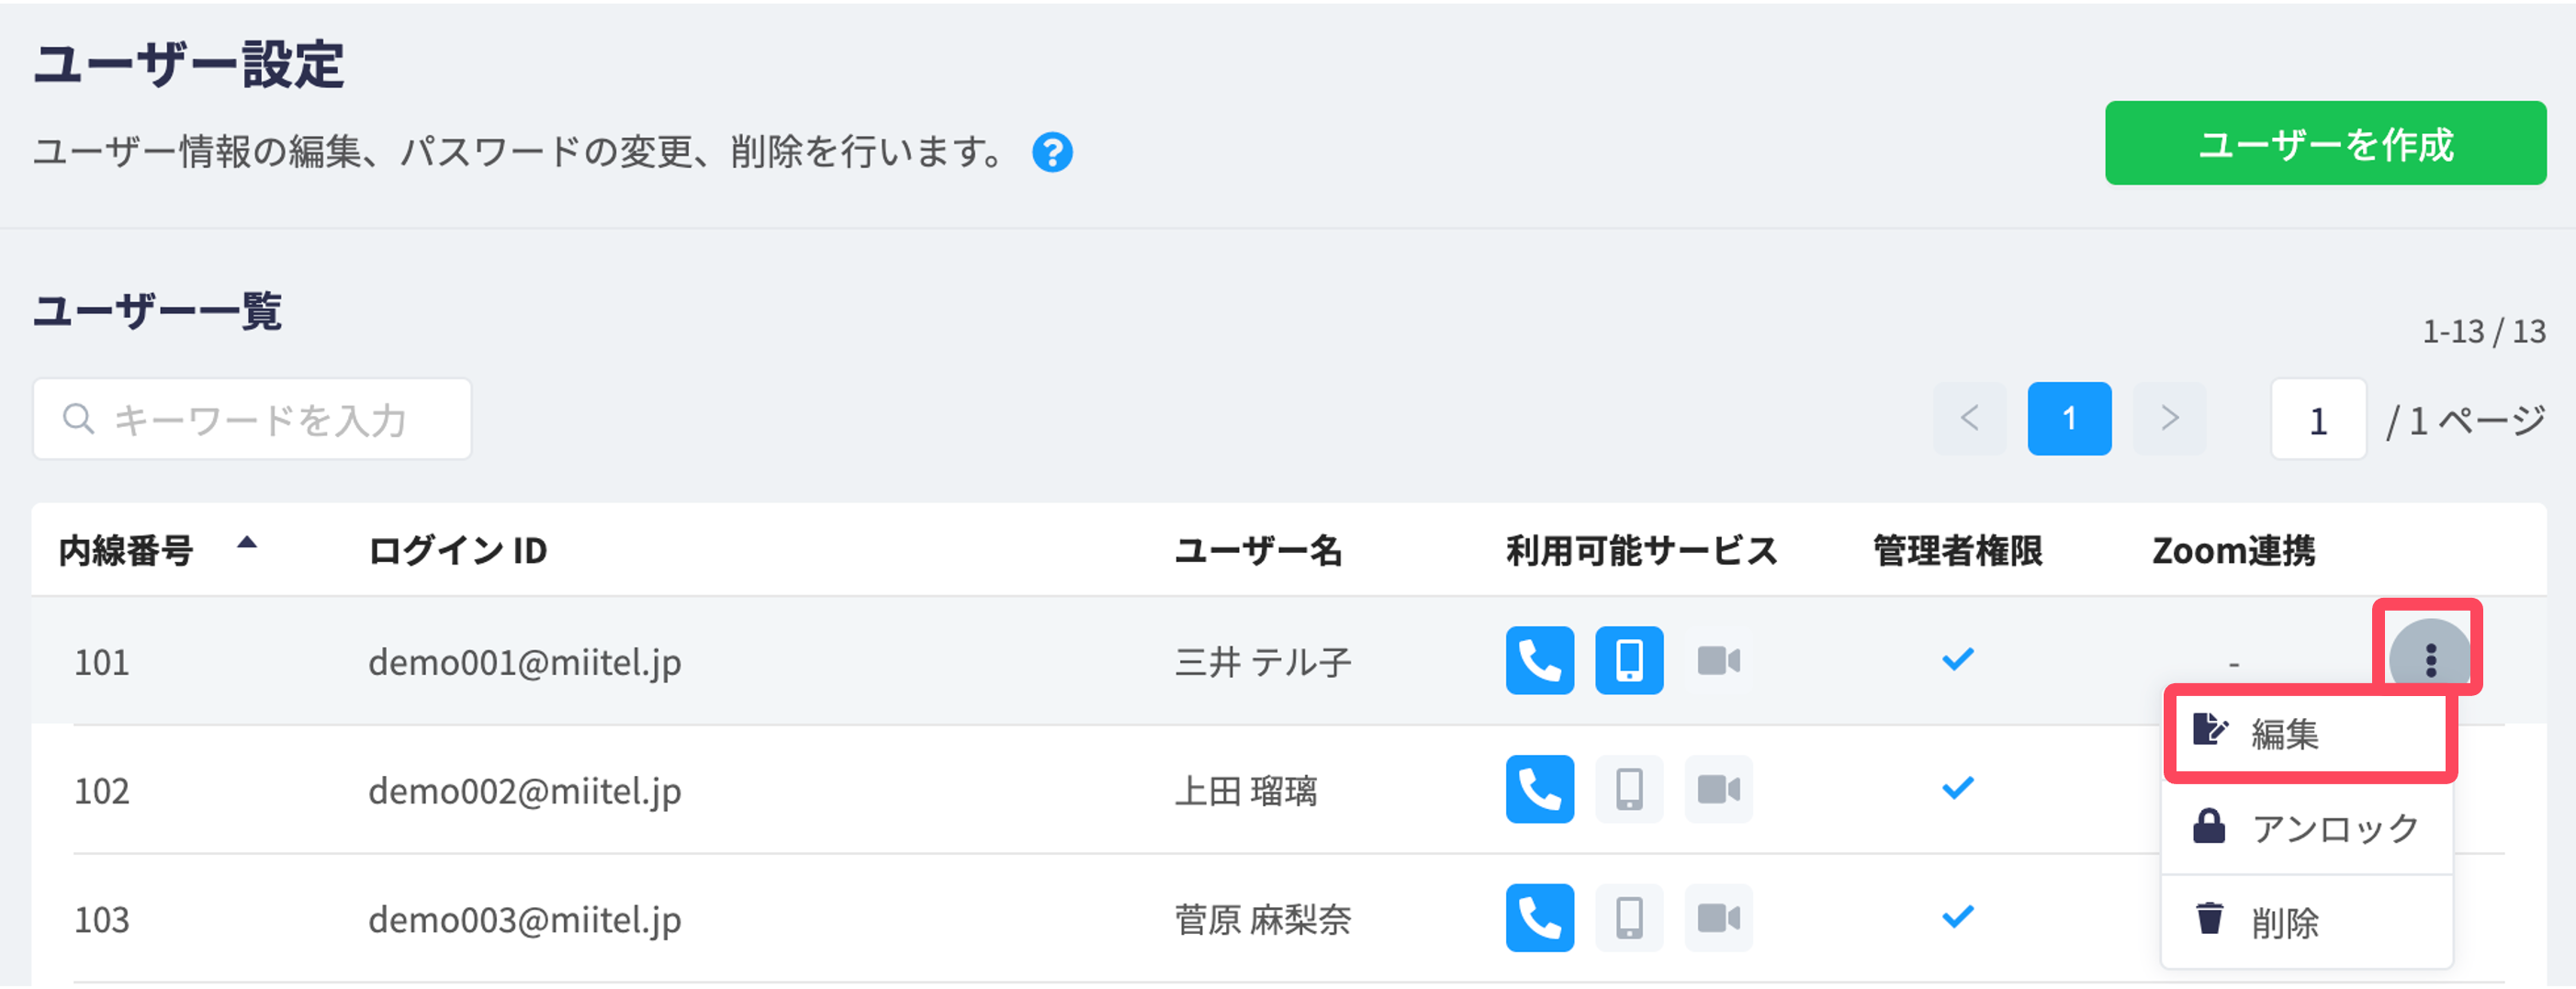Click page 1 pagination button
The width and height of the screenshot is (2576, 989).
2069,418
